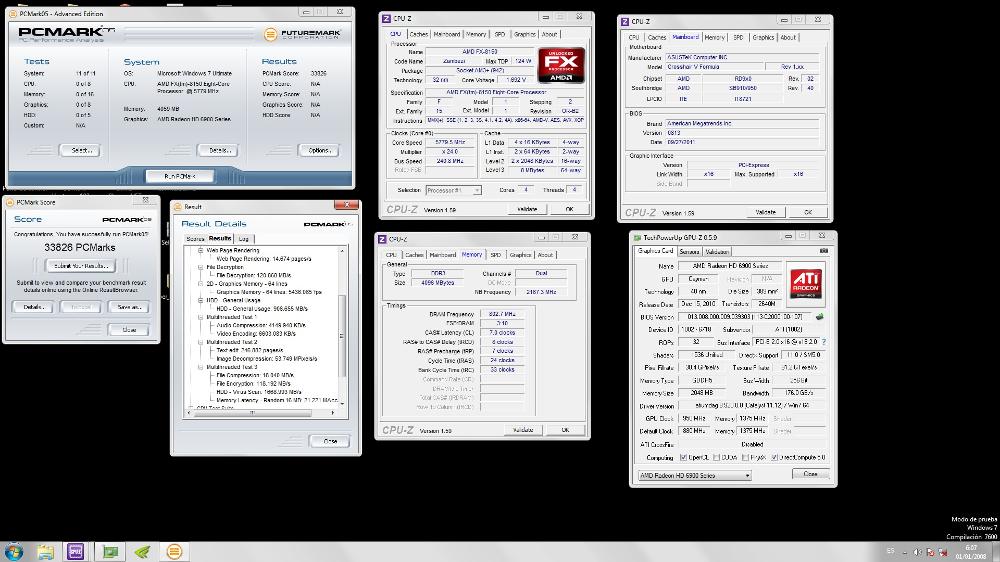Image resolution: width=1000 pixels, height=562 pixels.
Task: Collapse the Web Page Rendering tree node
Action: pos(200,251)
